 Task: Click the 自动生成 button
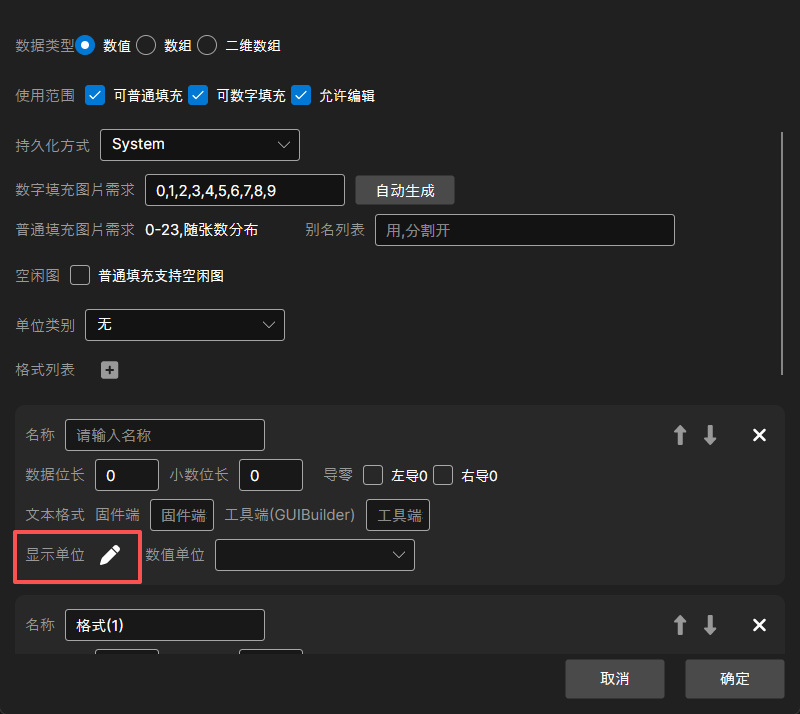[405, 190]
